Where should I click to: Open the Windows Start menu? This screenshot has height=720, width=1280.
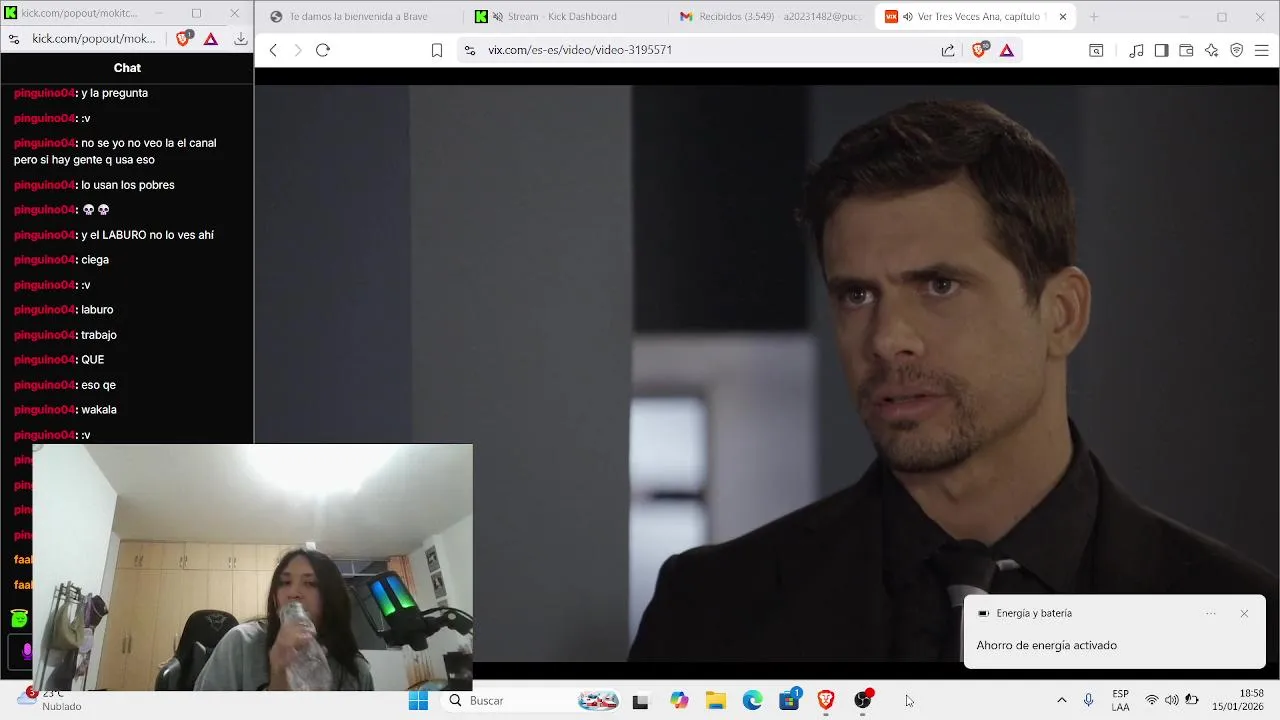[x=418, y=700]
